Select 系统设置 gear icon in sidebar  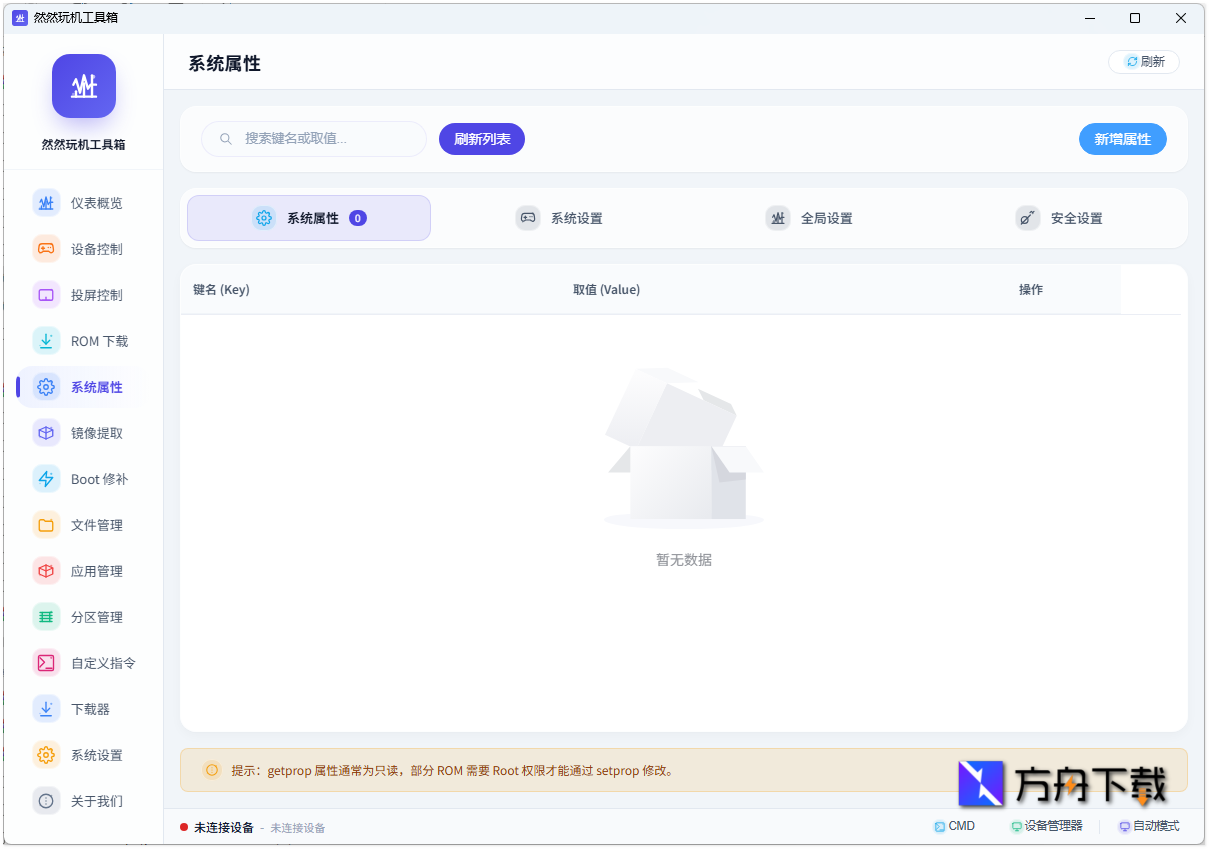pos(46,755)
